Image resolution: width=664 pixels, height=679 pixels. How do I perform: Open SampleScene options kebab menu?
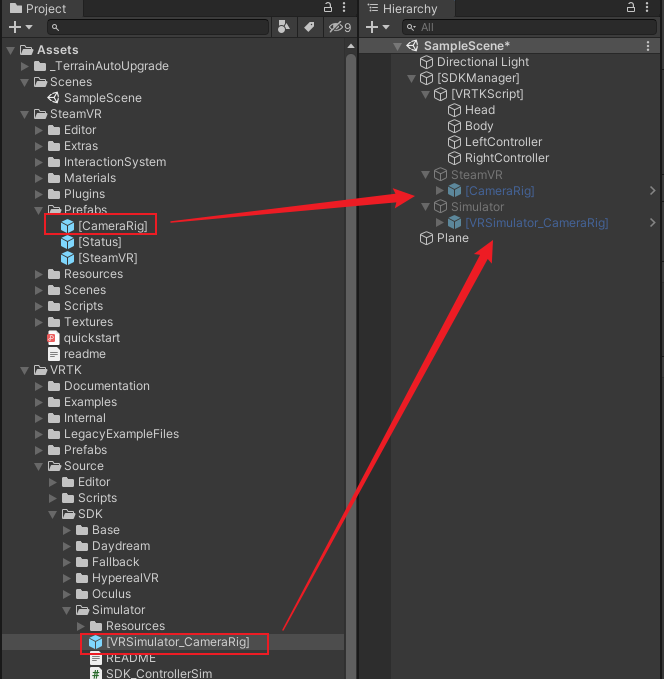[648, 46]
